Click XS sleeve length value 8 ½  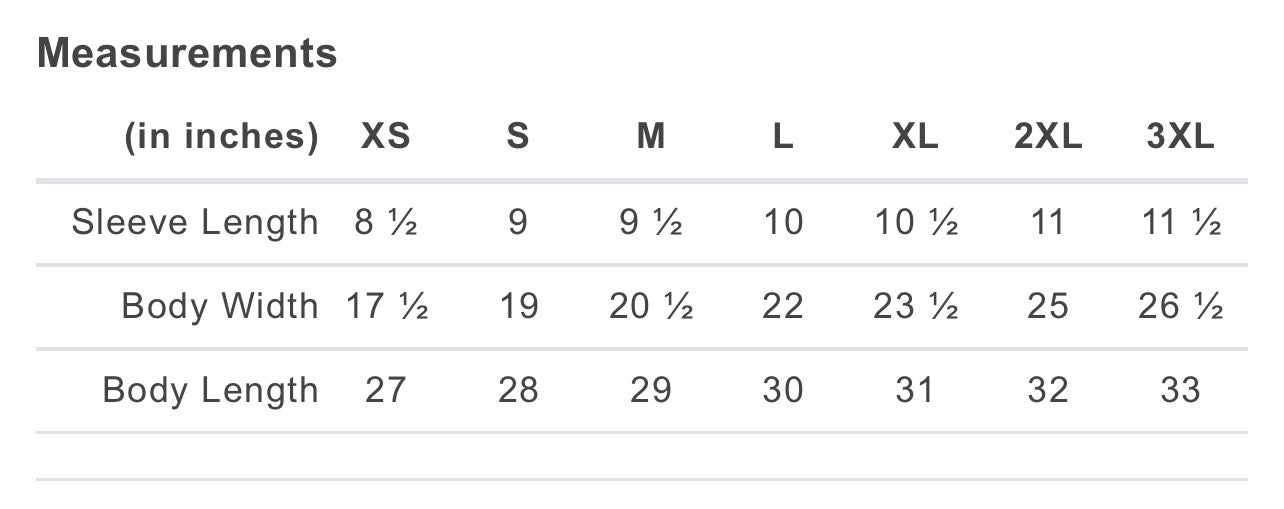pos(385,222)
